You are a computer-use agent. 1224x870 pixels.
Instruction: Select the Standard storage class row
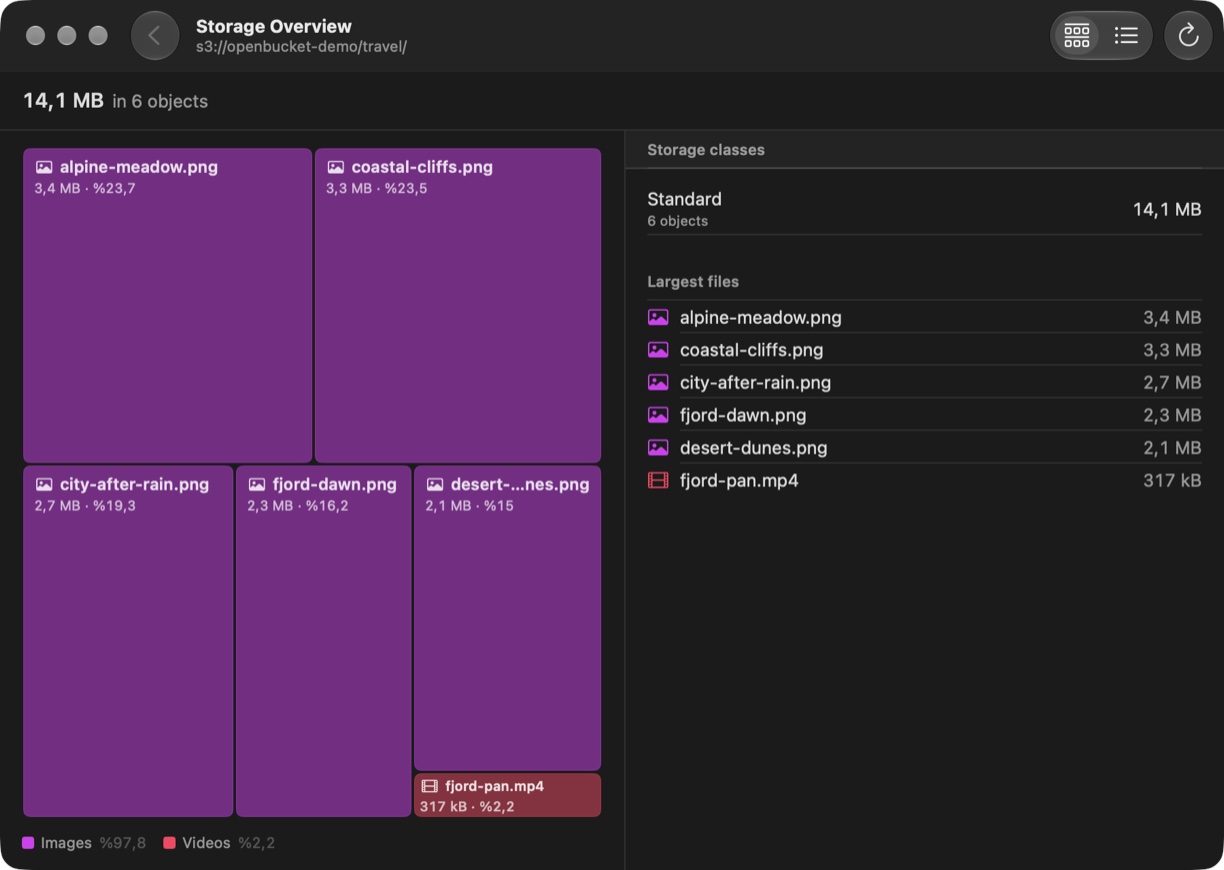pyautogui.click(x=924, y=208)
